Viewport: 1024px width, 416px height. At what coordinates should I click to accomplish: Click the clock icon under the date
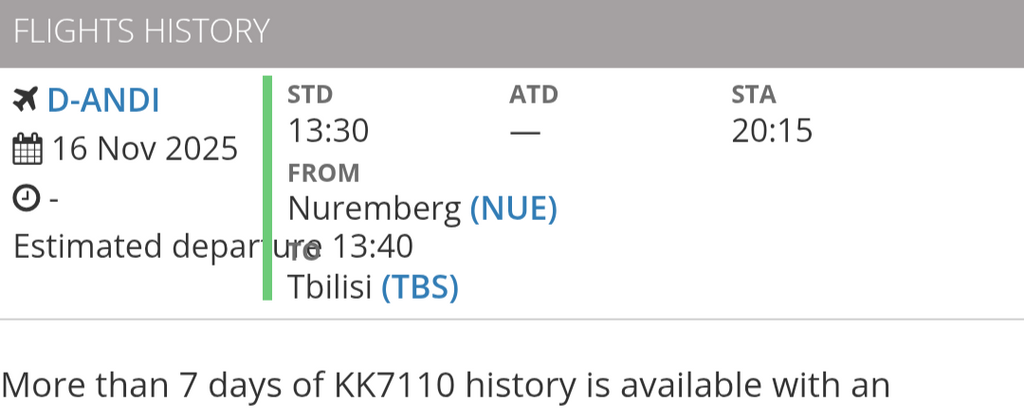[x=26, y=198]
